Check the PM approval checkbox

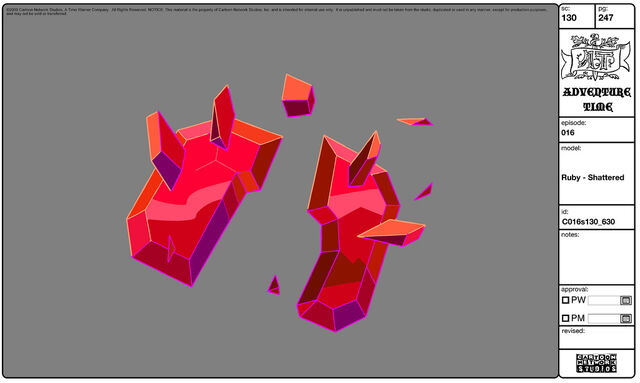tap(565, 318)
